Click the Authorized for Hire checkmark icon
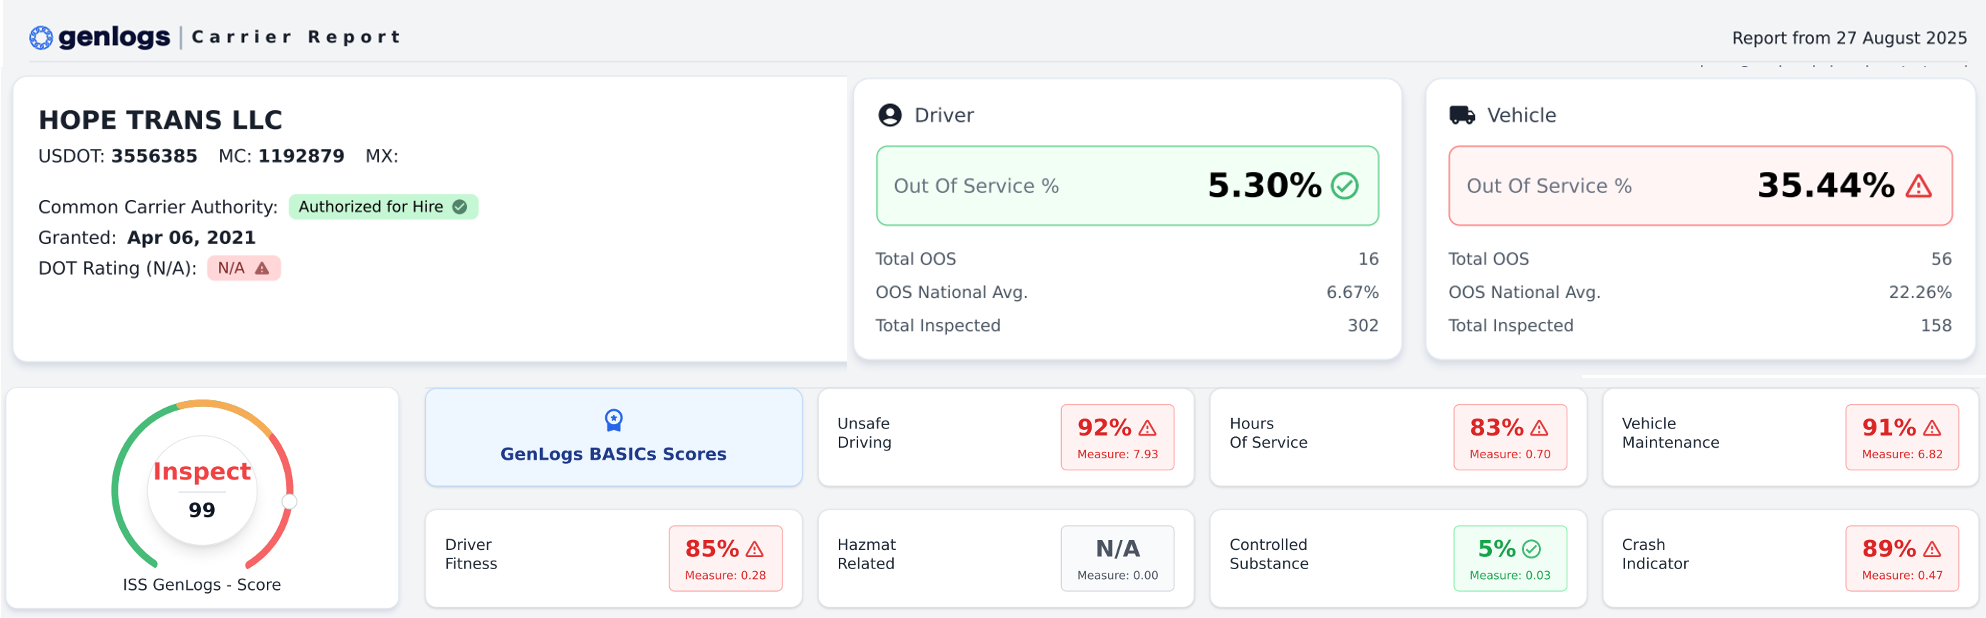 pos(460,207)
